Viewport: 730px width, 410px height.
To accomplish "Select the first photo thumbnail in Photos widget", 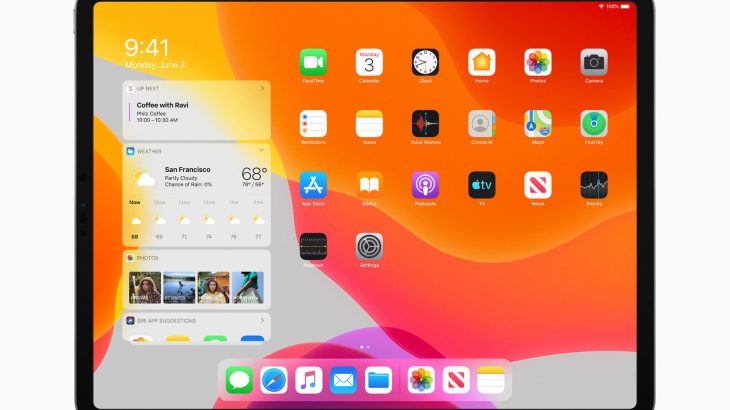I will pyautogui.click(x=145, y=288).
